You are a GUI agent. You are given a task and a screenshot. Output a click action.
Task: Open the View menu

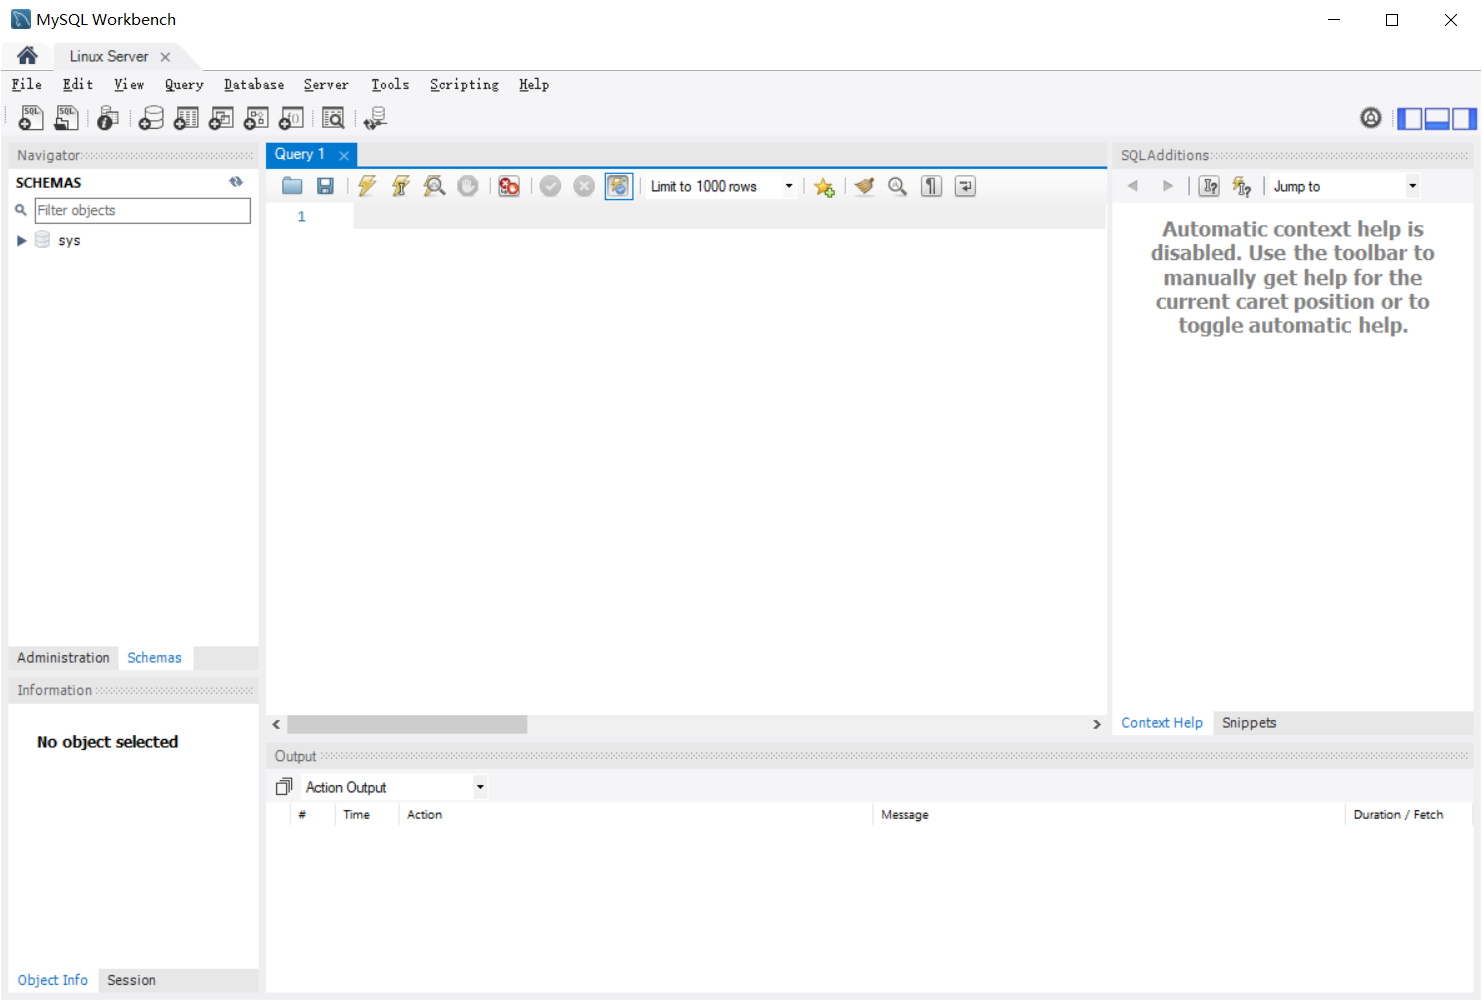point(129,85)
